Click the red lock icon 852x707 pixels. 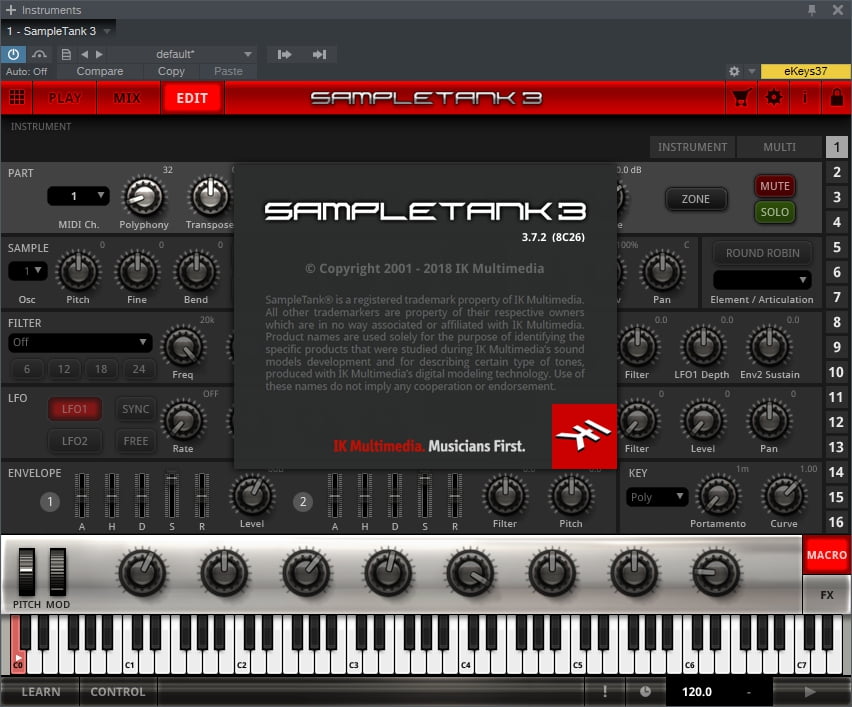[x=837, y=98]
